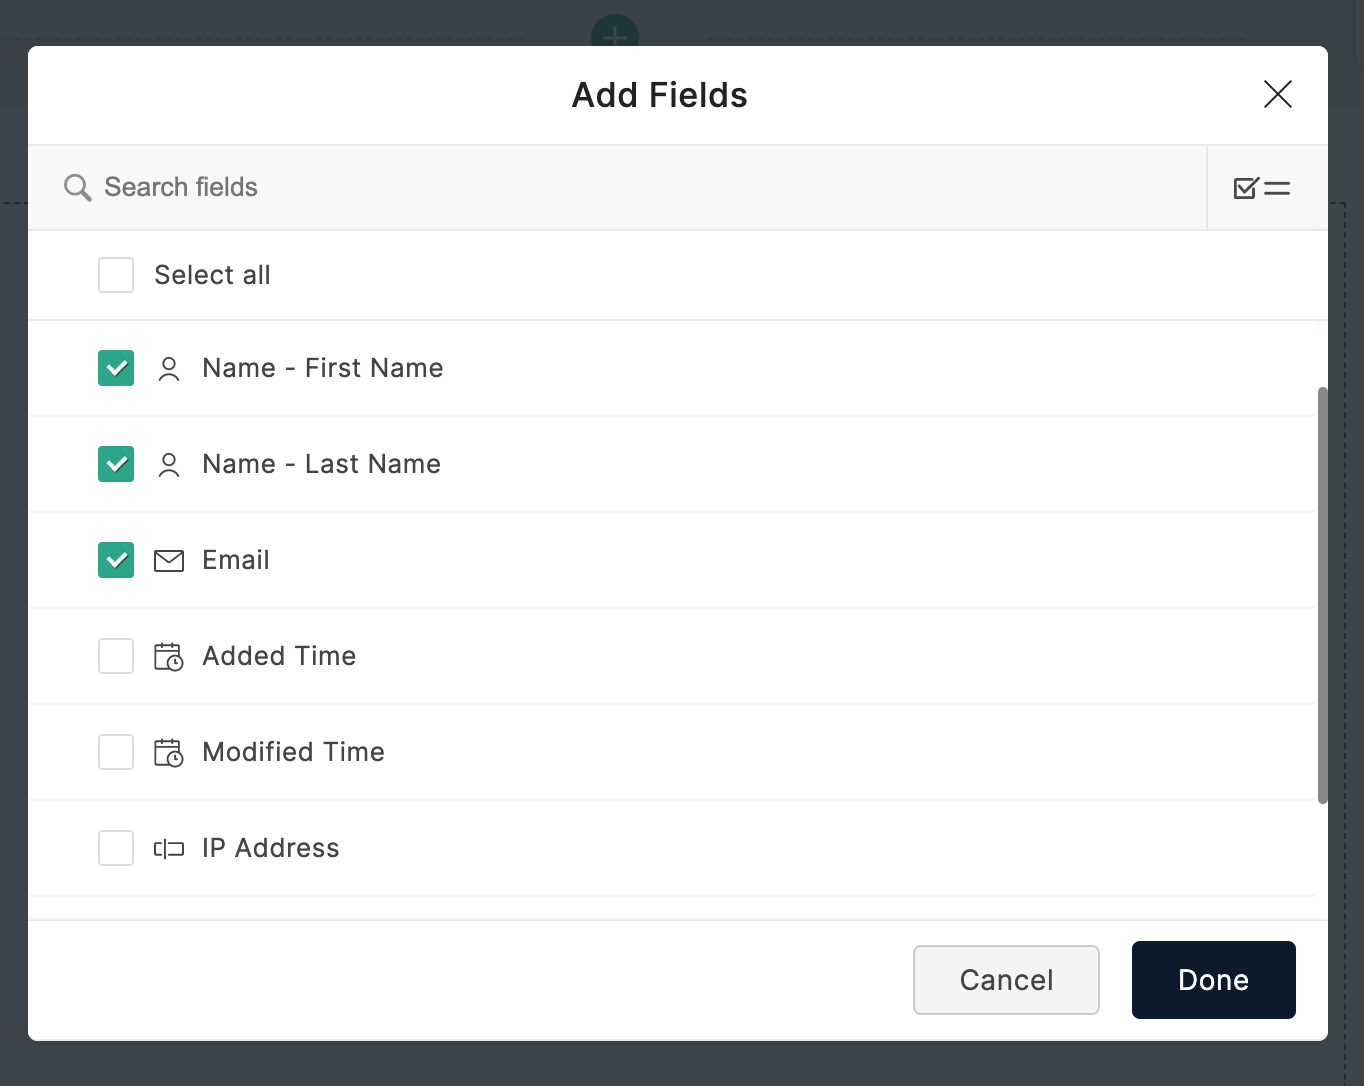Click the calendar-clock icon beside Added Time
1364x1086 pixels.
click(x=169, y=657)
